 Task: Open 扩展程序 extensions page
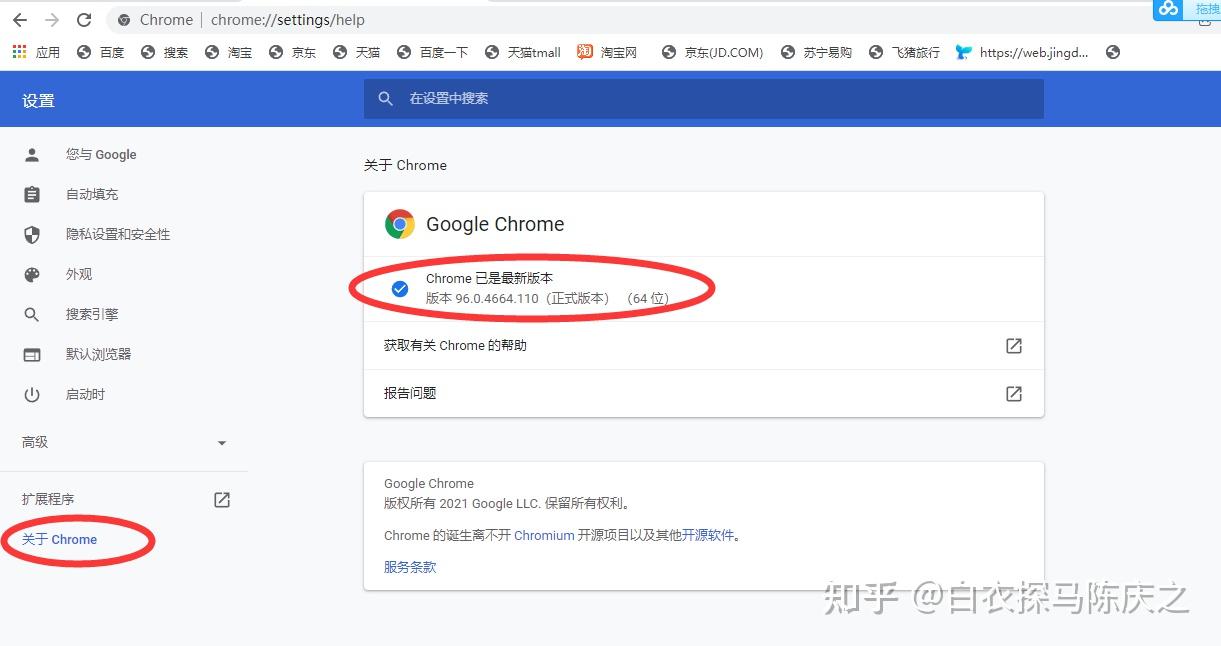pyautogui.click(x=48, y=499)
